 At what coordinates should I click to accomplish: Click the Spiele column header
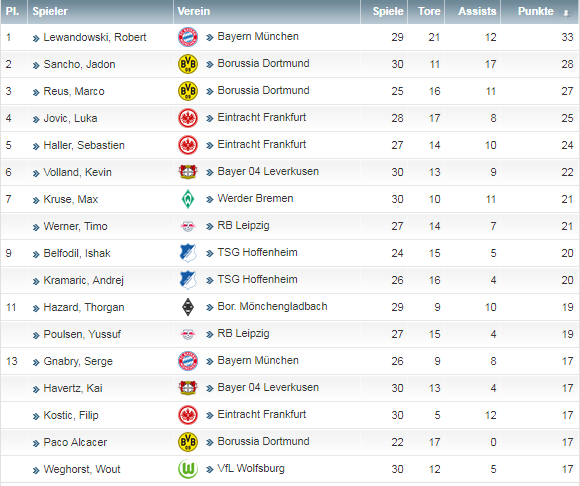tap(388, 11)
